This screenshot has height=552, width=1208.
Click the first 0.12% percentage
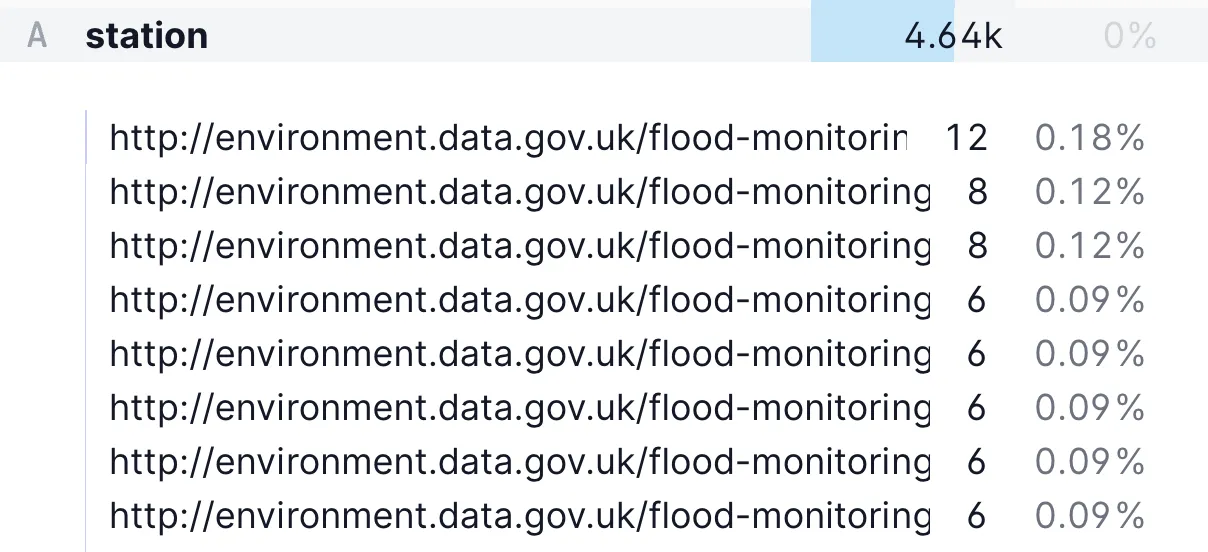[1089, 192]
